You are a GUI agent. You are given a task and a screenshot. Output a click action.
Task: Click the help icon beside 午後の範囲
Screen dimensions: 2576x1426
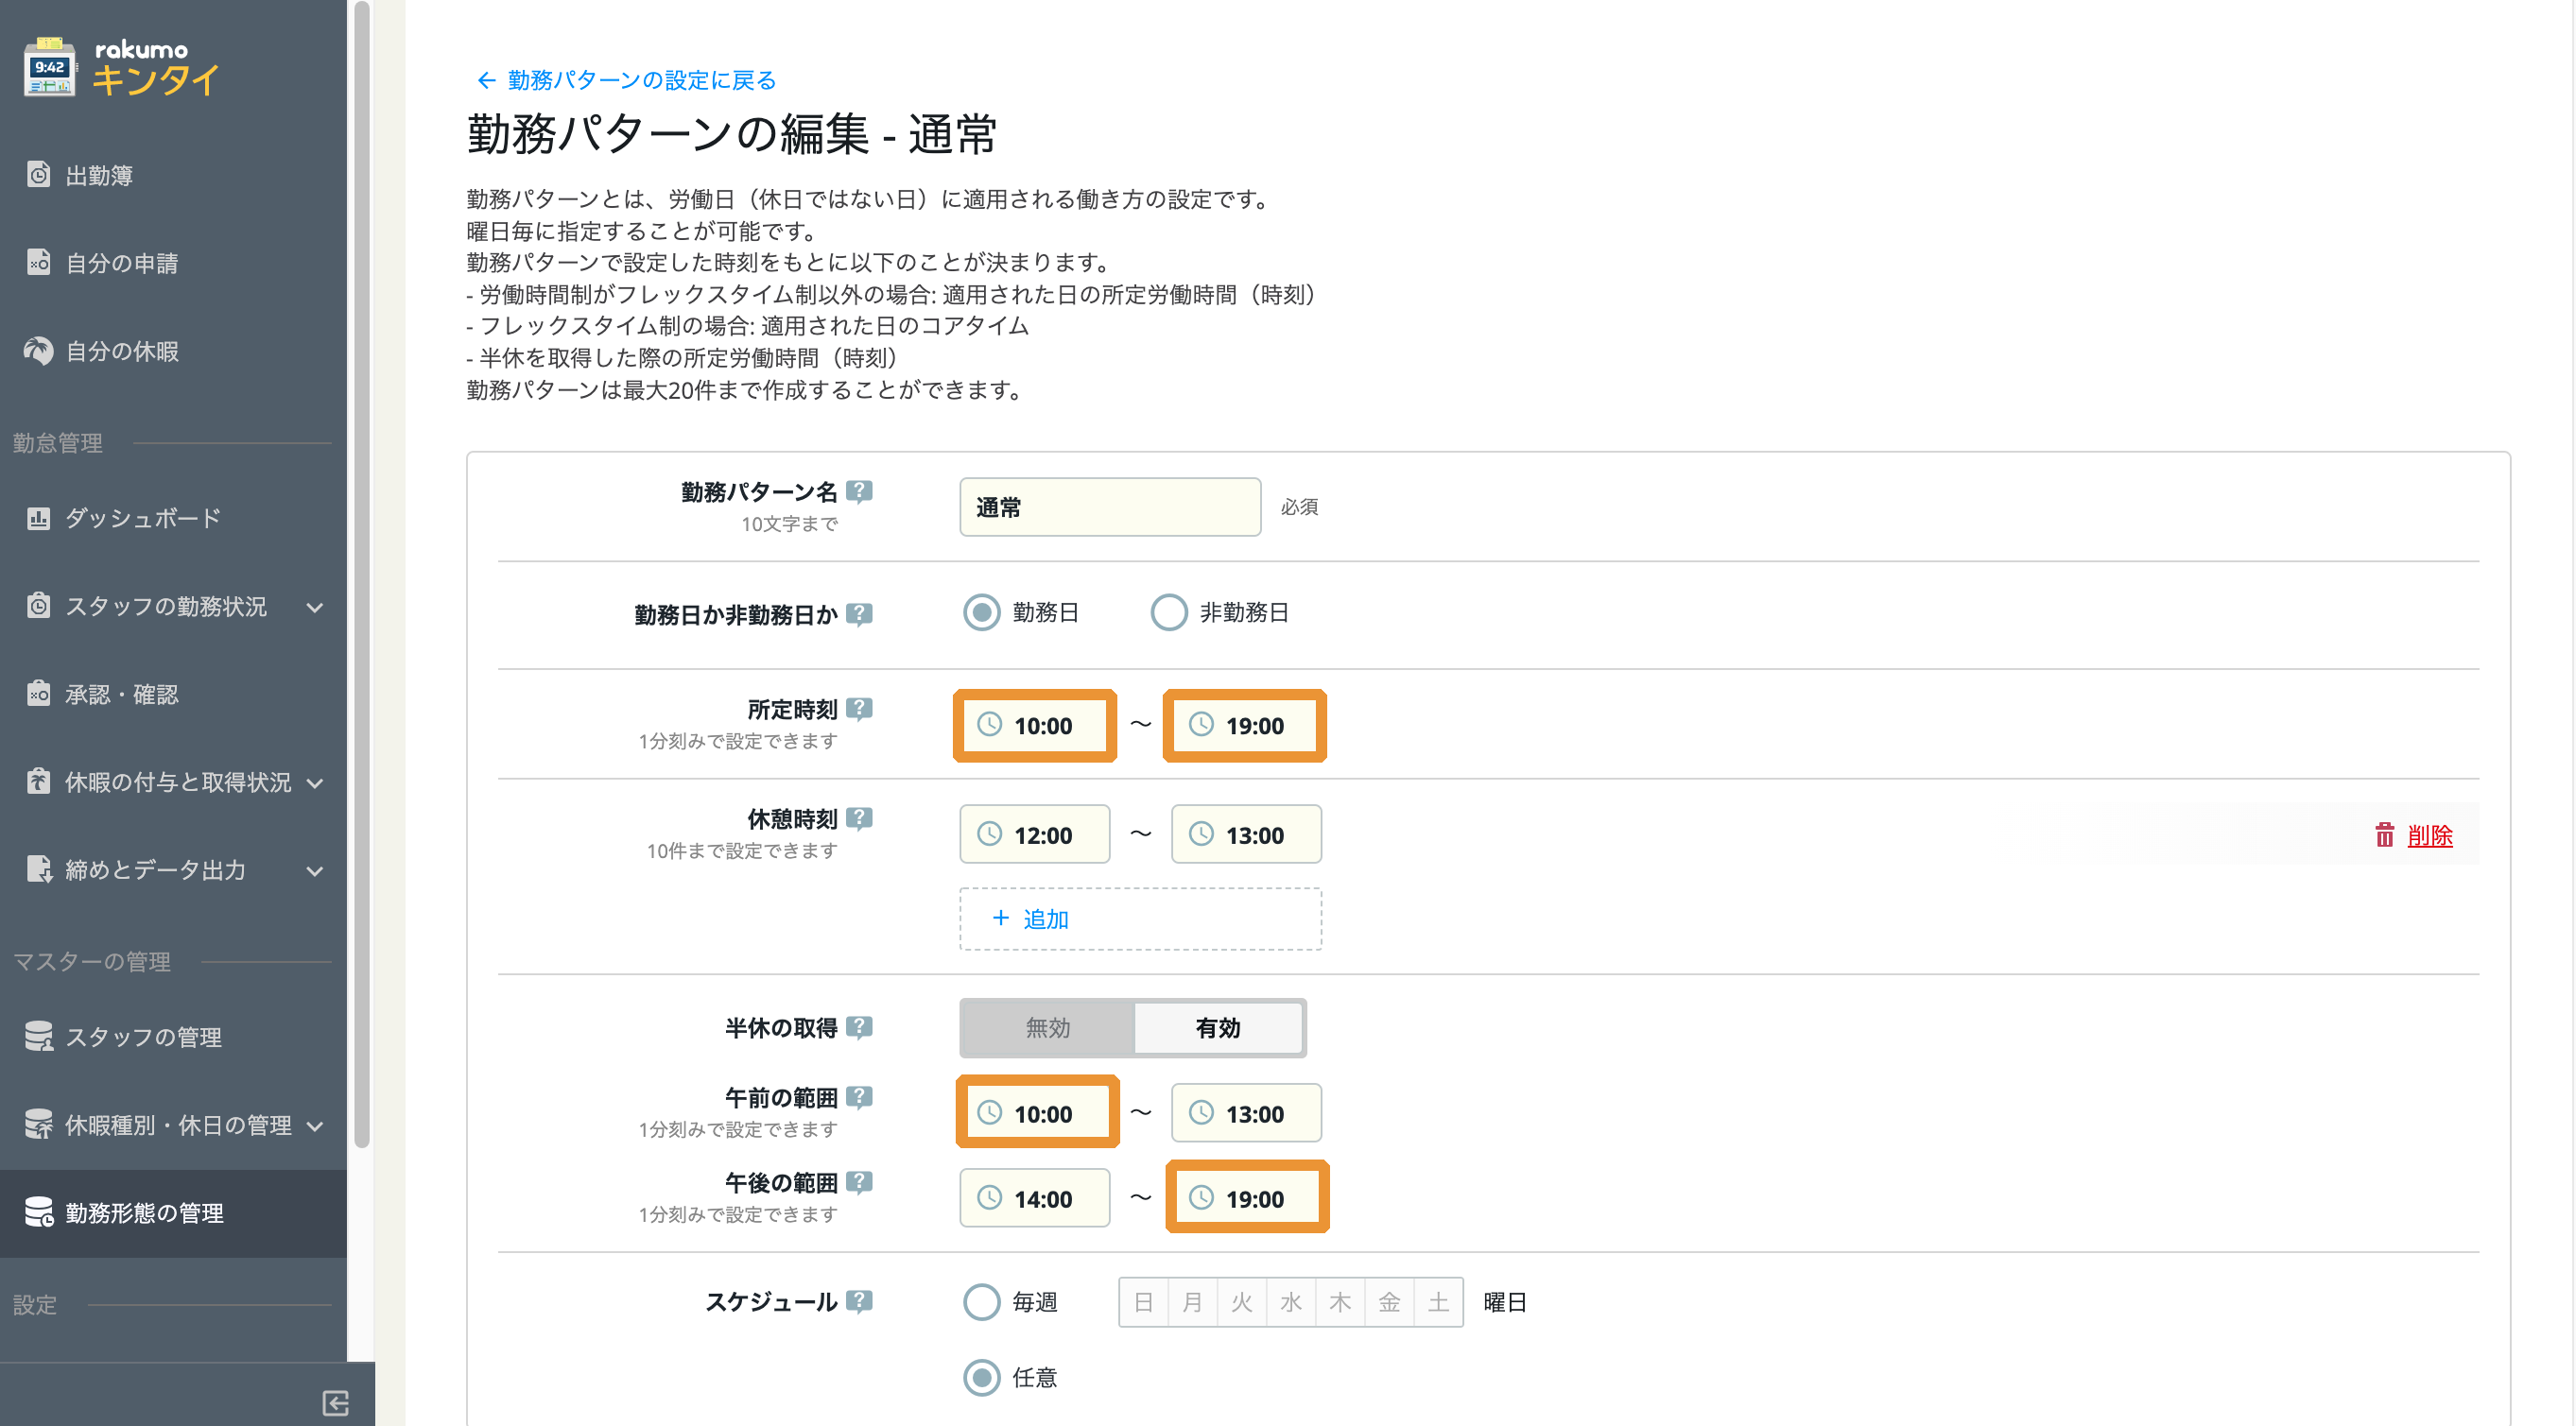pyautogui.click(x=859, y=1182)
